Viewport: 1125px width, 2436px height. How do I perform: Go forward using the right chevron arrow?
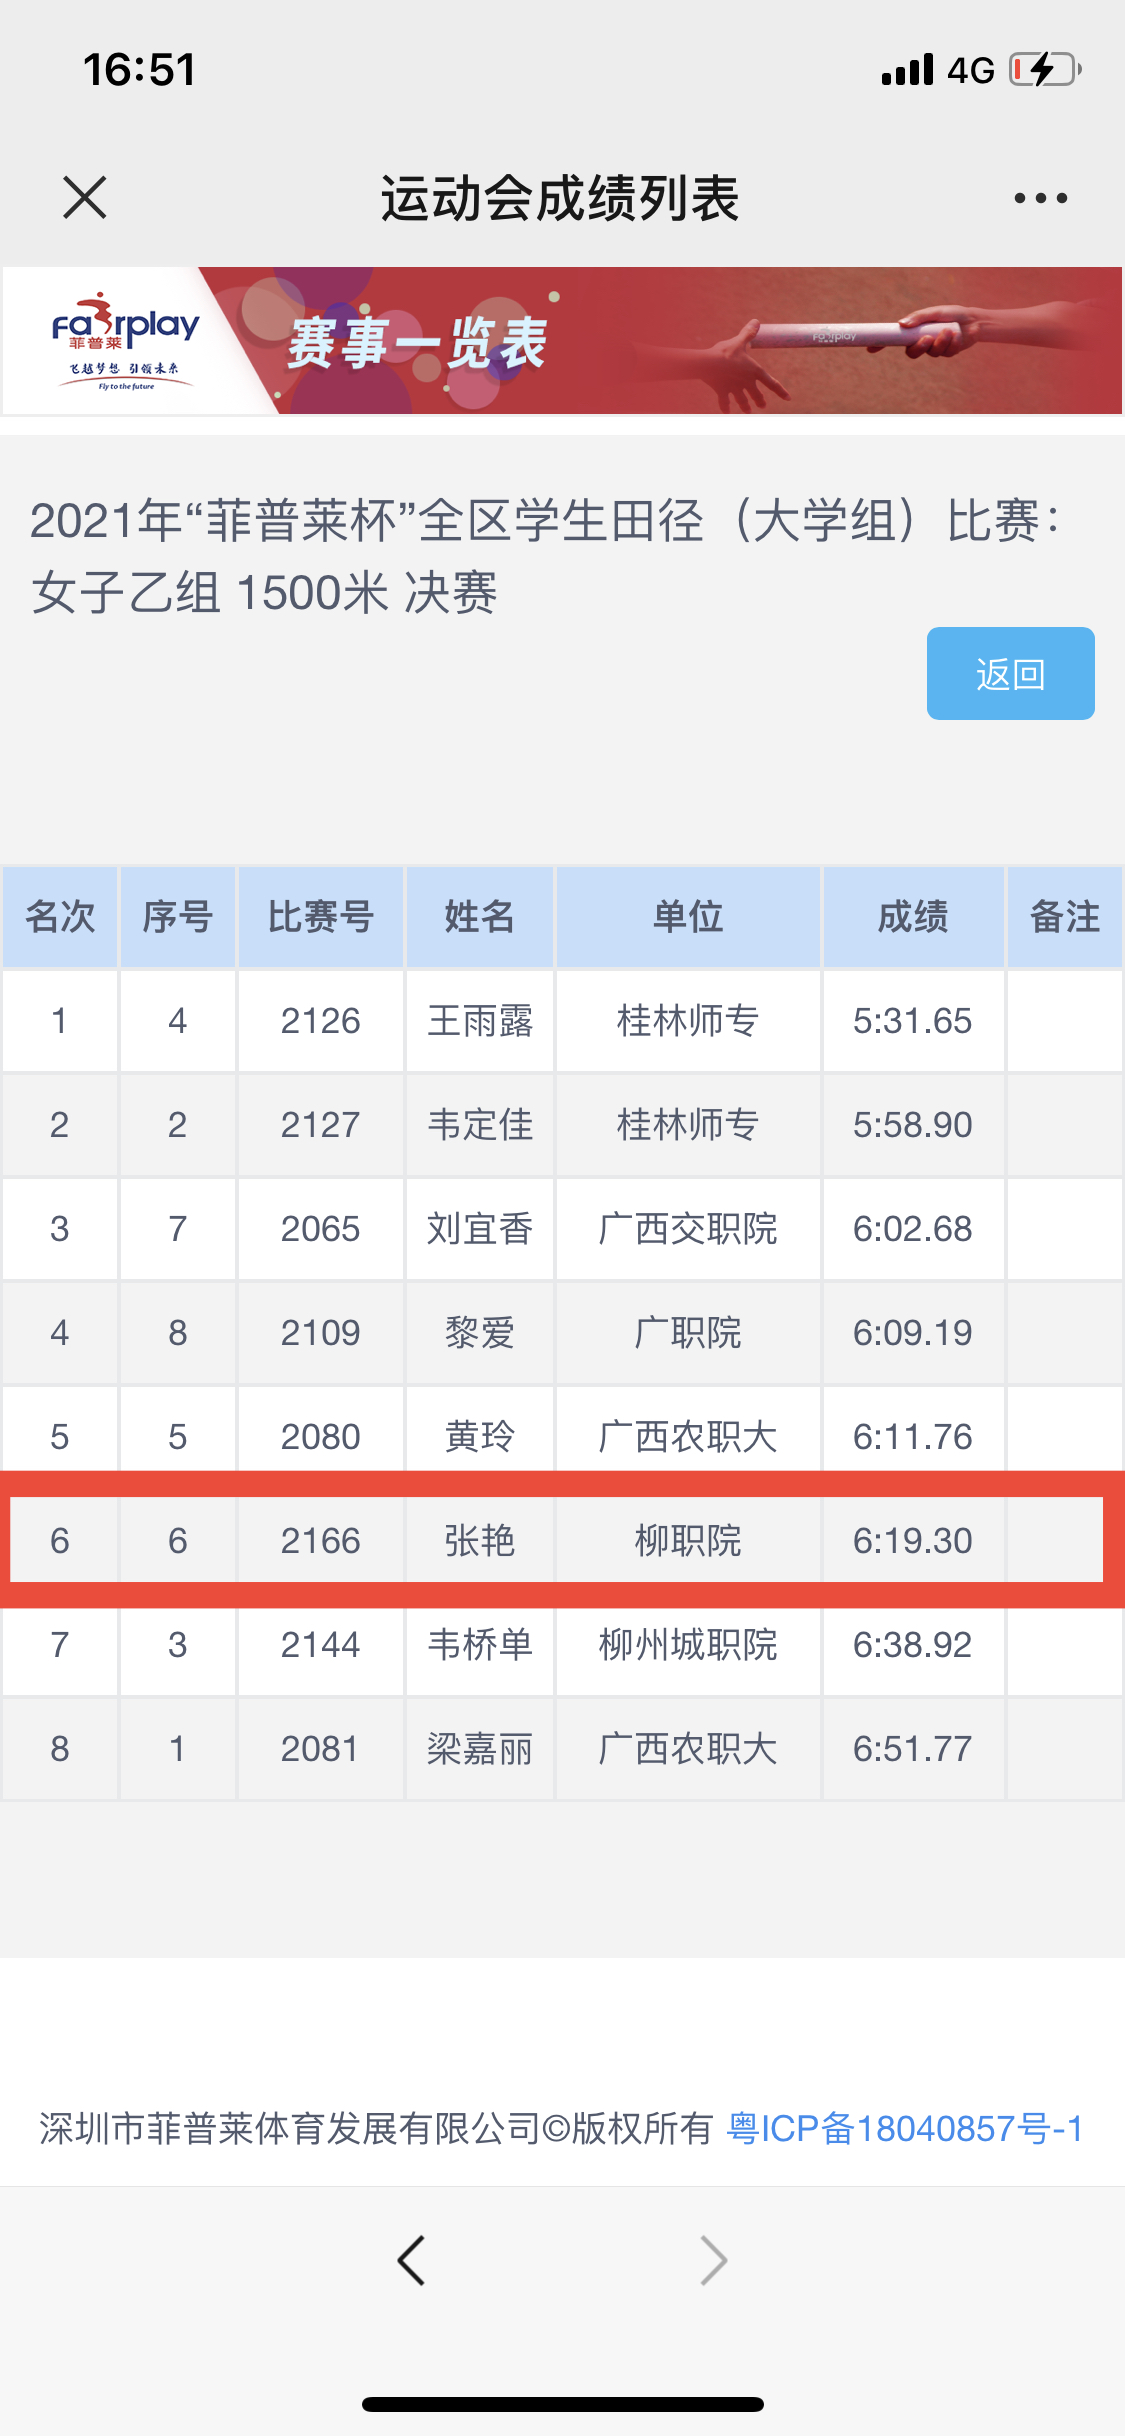click(x=713, y=2260)
